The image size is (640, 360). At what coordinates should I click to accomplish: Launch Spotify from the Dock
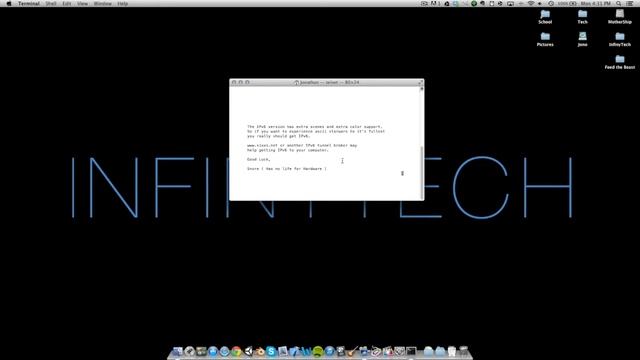click(318, 351)
